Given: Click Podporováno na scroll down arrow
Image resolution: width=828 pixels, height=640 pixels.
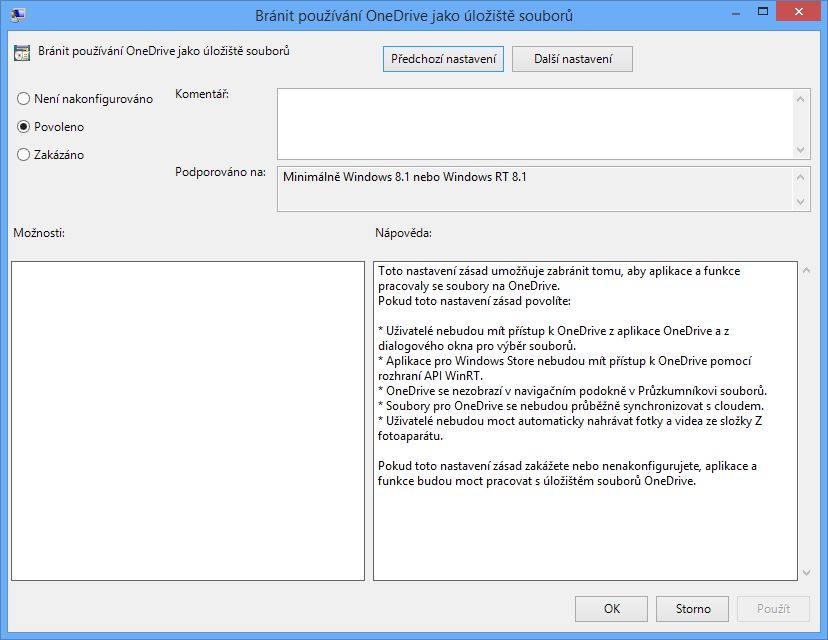Looking at the screenshot, I should (x=801, y=202).
